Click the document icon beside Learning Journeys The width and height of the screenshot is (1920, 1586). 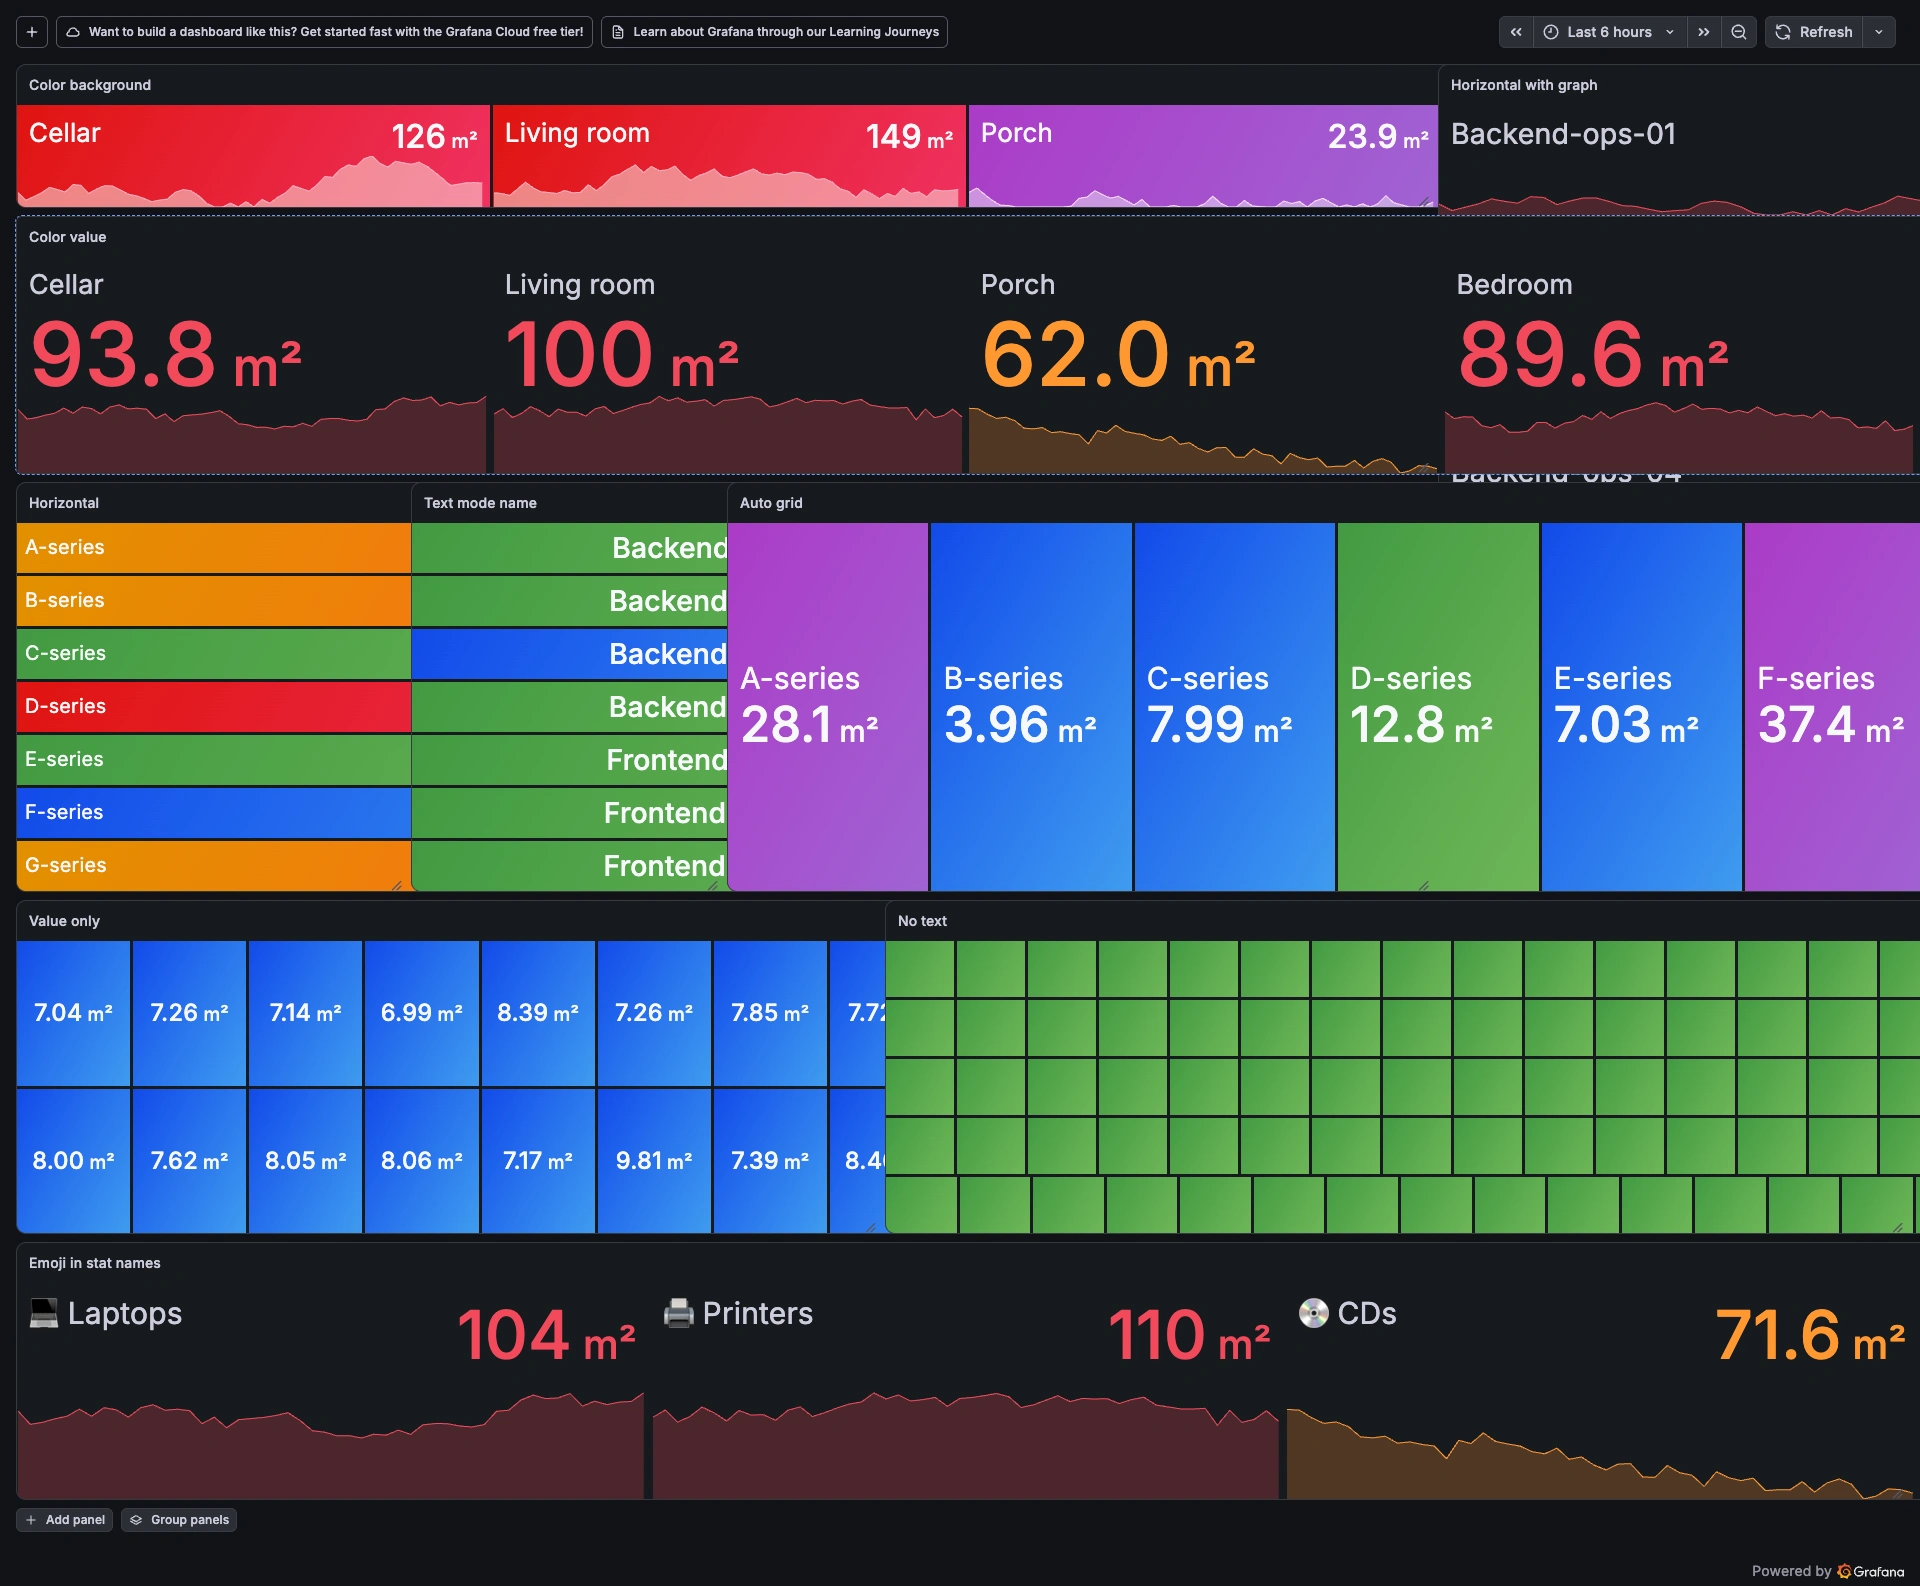618,32
